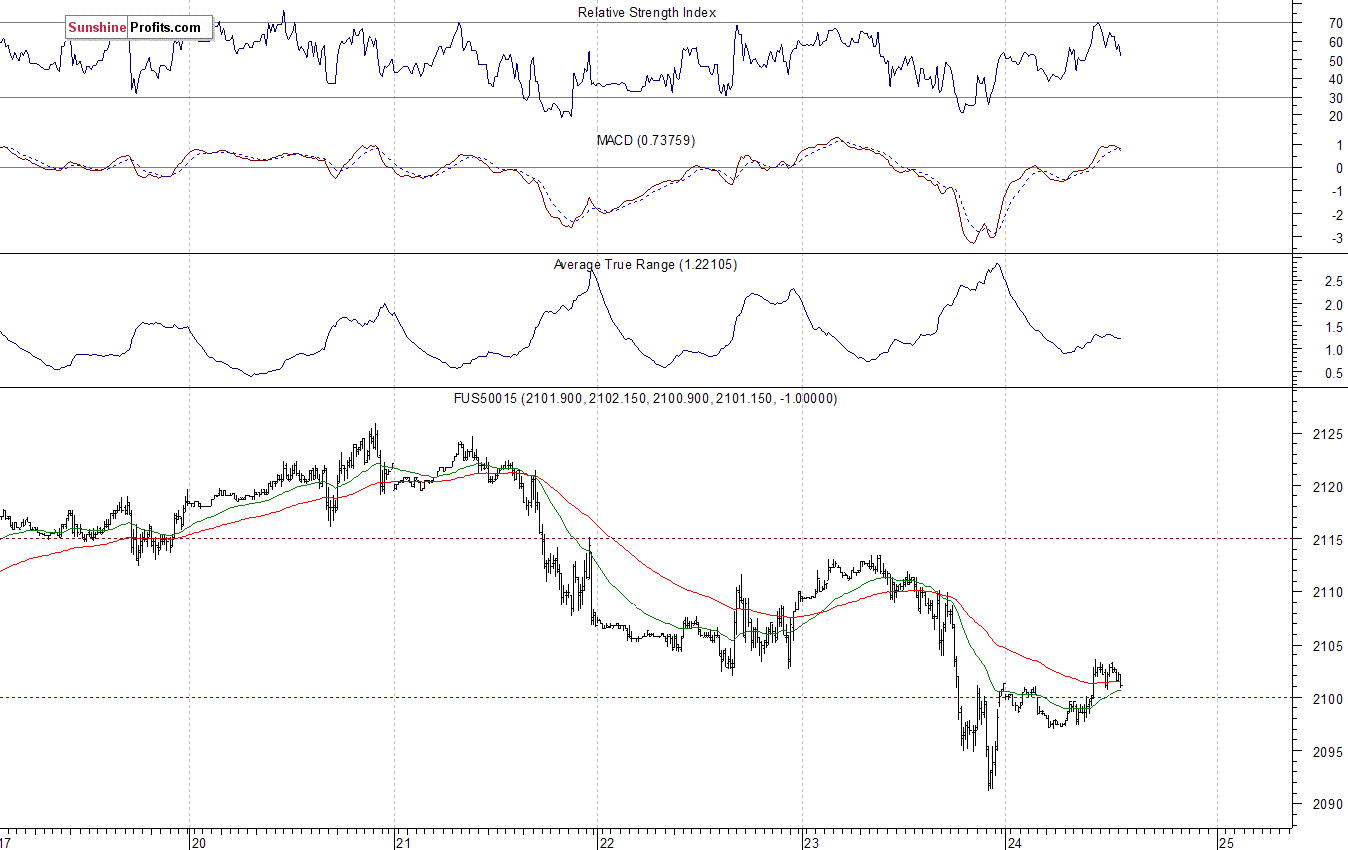Select the 2110 price axis label
The image size is (1348, 850).
1327,593
